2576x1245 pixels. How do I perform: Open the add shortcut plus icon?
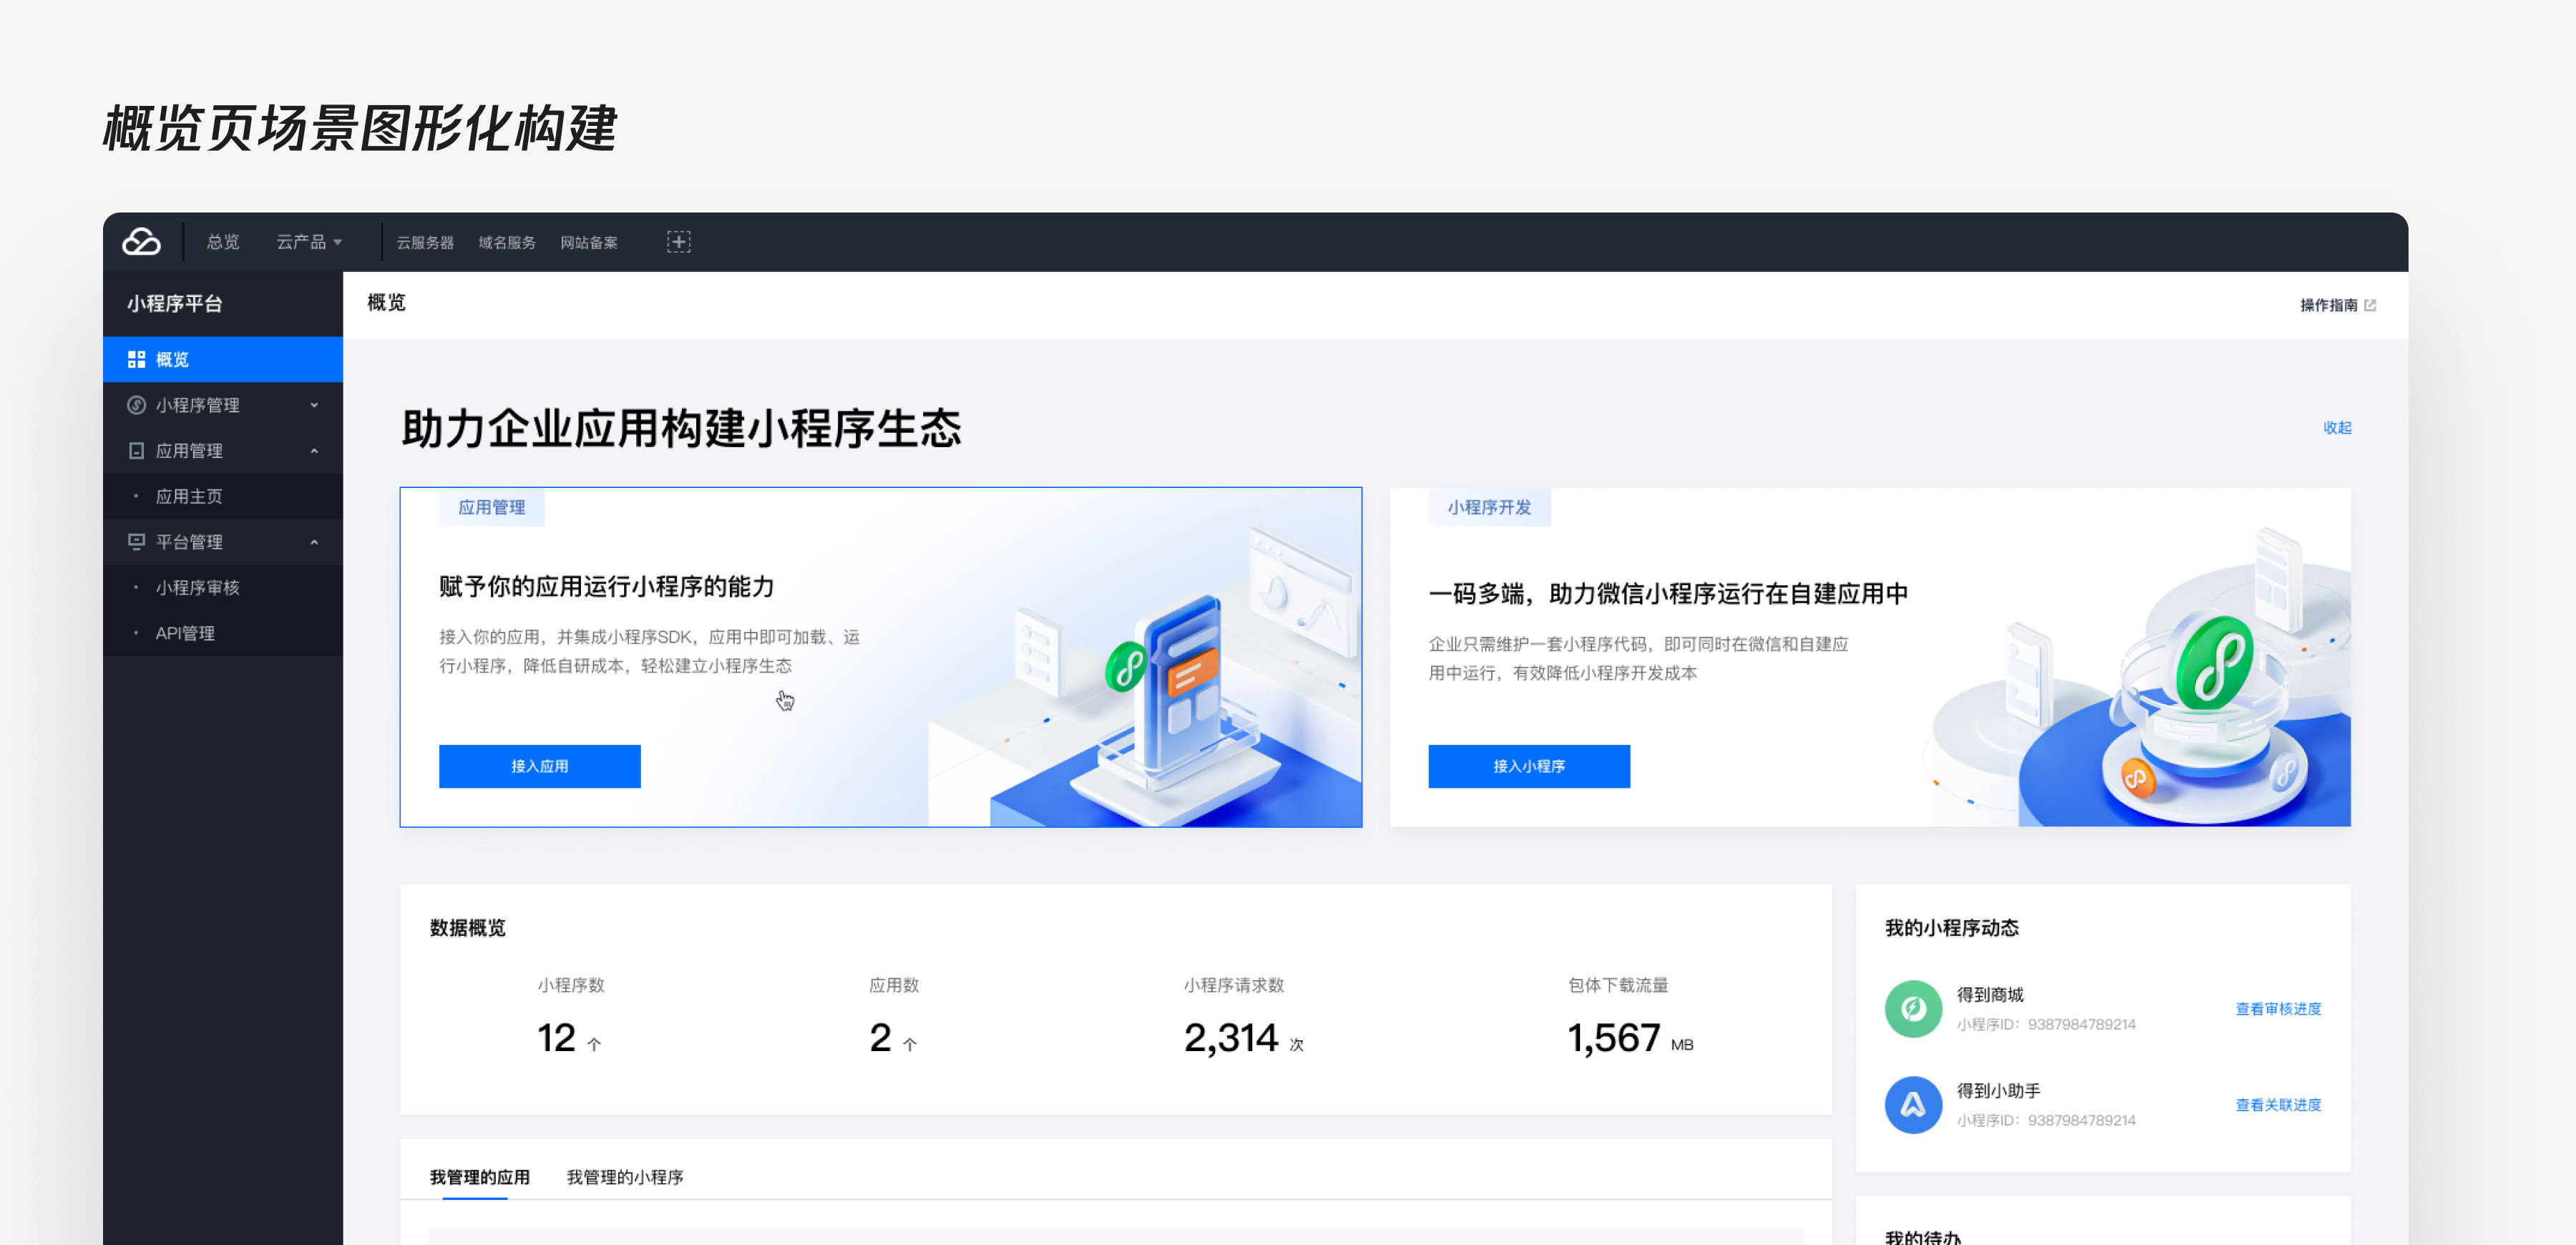[678, 241]
